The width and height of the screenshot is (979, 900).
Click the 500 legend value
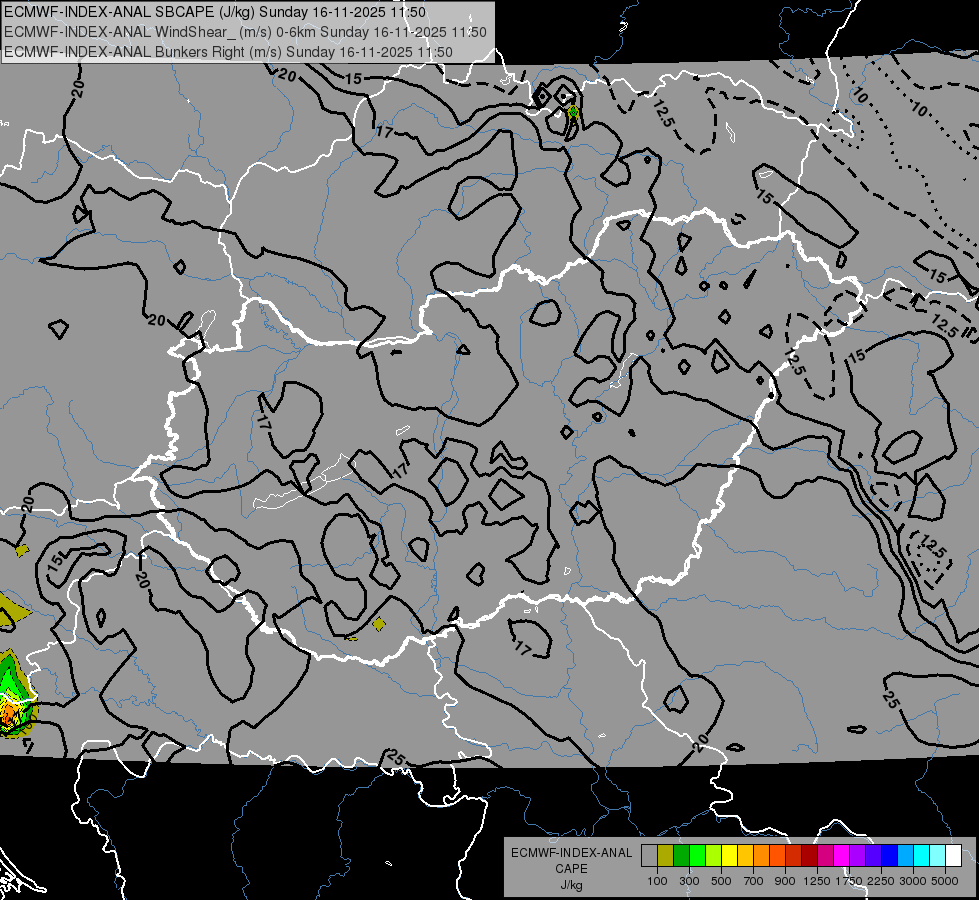[x=721, y=881]
